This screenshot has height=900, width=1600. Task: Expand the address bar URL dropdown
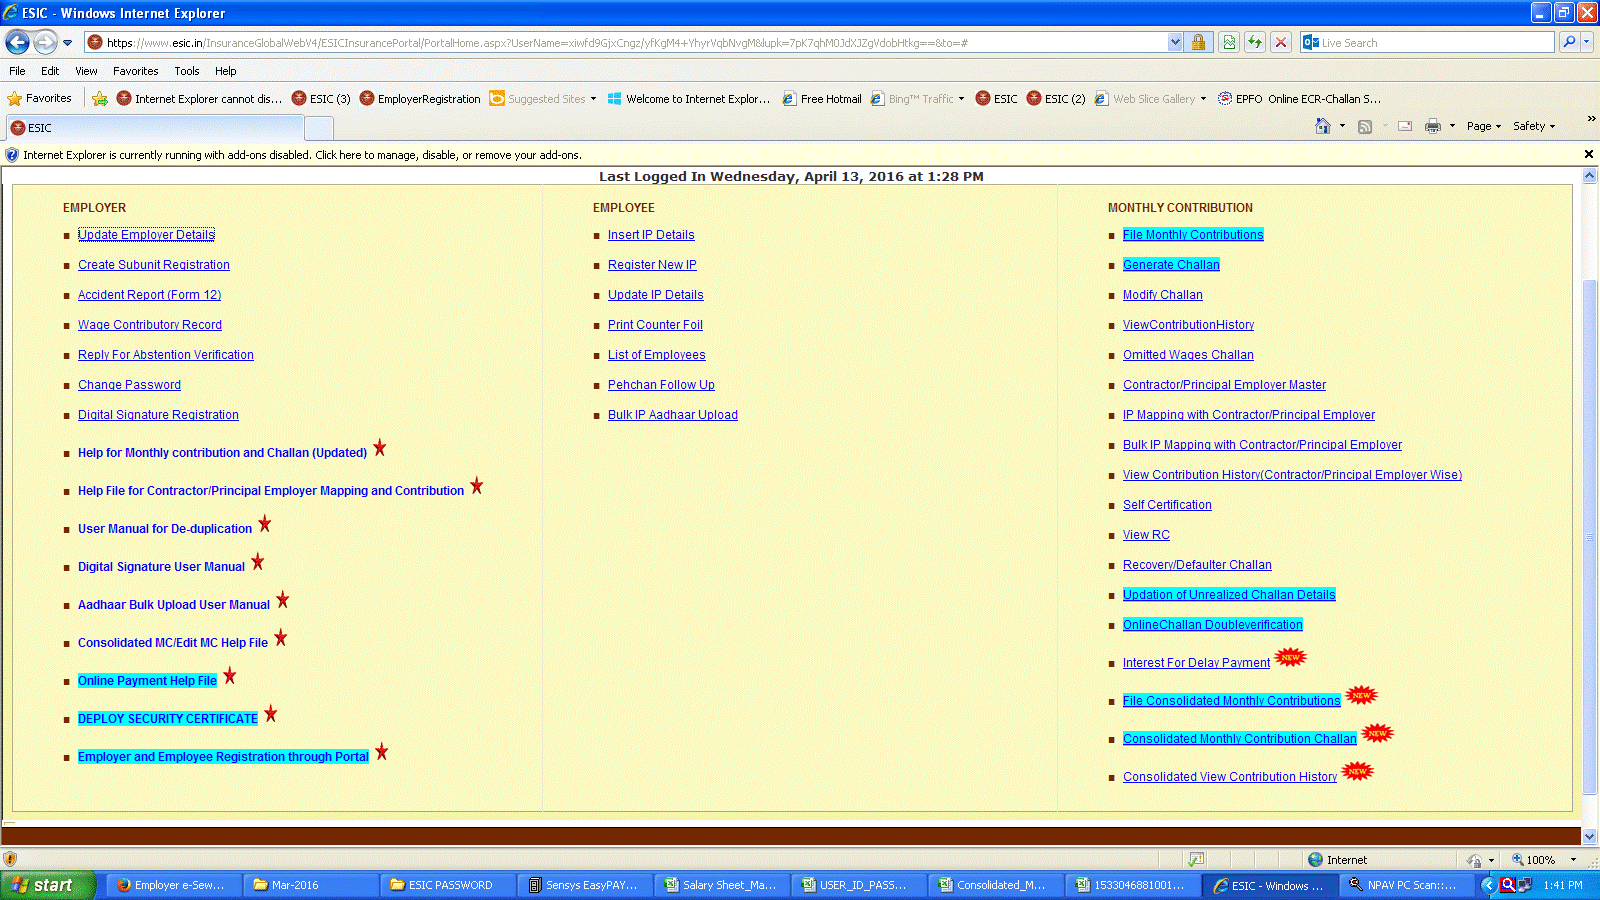(1175, 42)
